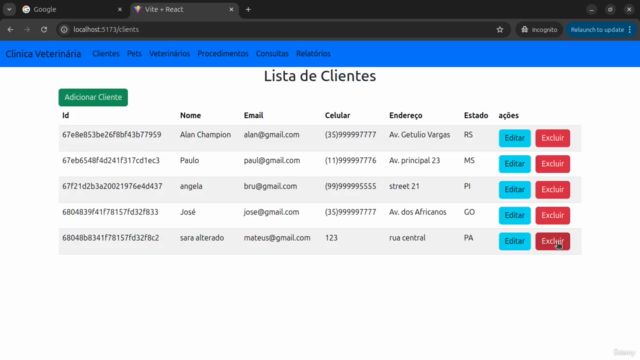Open the Incognito indicator

point(539,29)
